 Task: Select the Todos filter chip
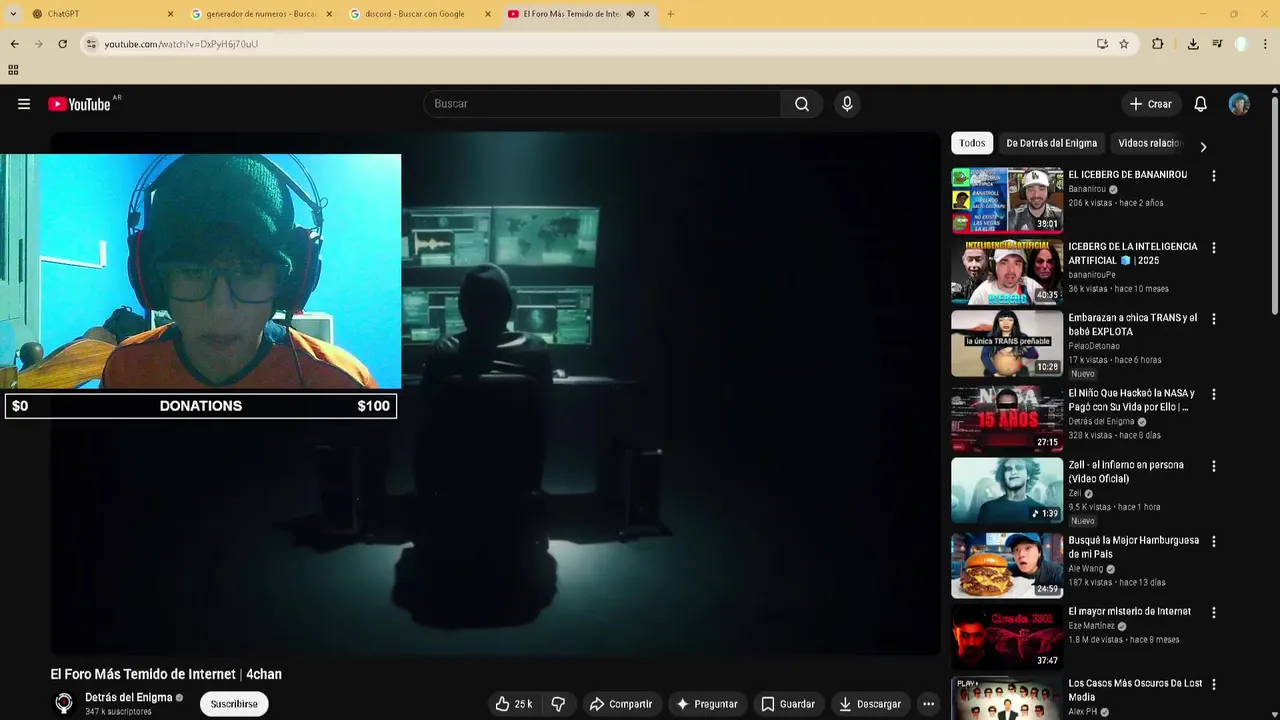point(972,143)
